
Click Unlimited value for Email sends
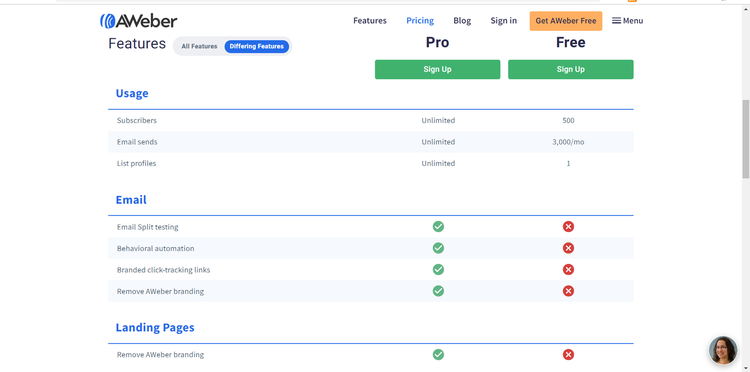point(438,142)
